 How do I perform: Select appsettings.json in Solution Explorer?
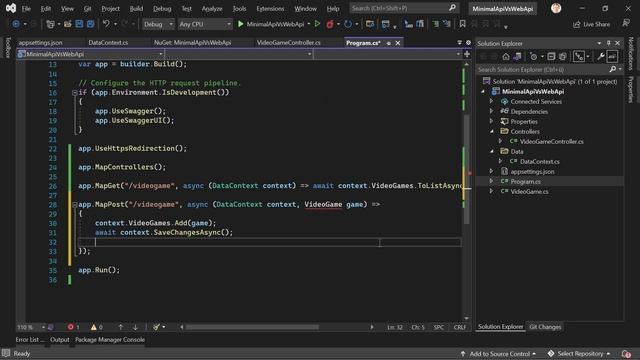coord(532,171)
